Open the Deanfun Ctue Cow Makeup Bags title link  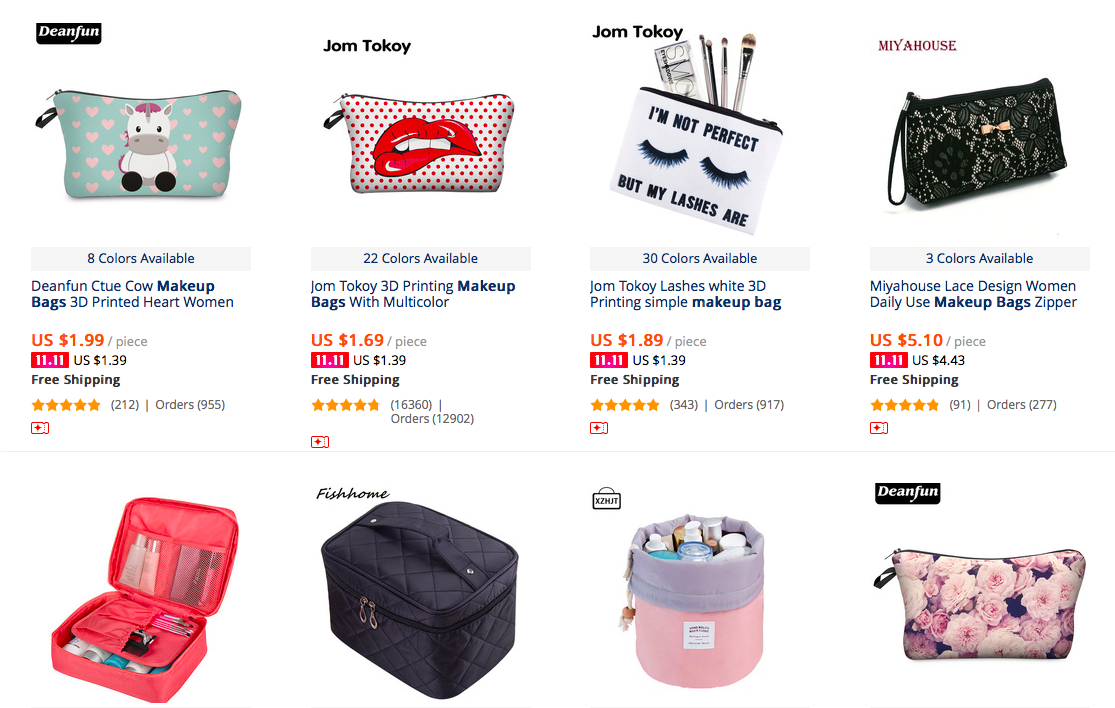tap(132, 294)
